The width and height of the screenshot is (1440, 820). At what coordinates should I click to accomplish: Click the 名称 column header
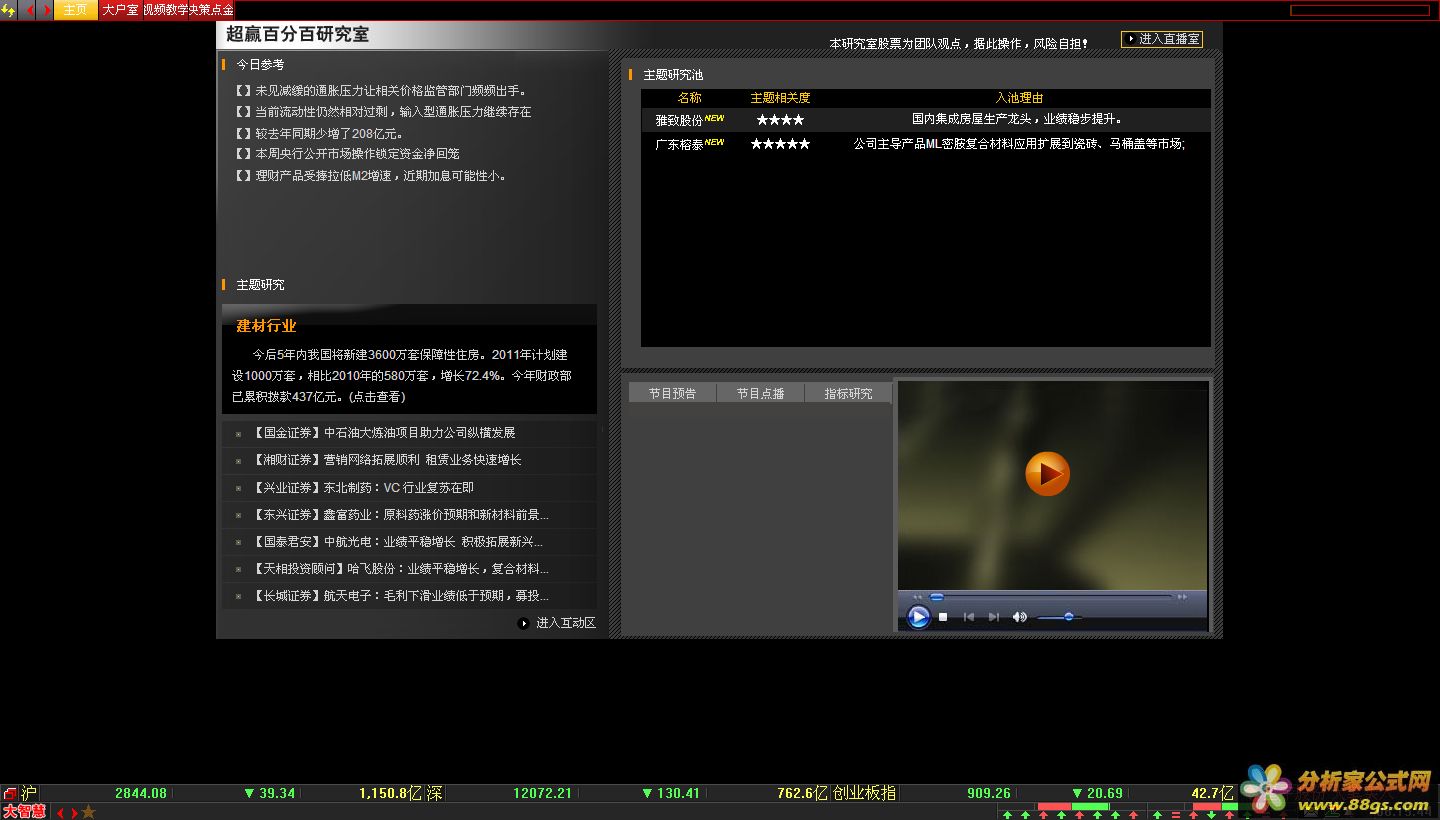pos(690,98)
